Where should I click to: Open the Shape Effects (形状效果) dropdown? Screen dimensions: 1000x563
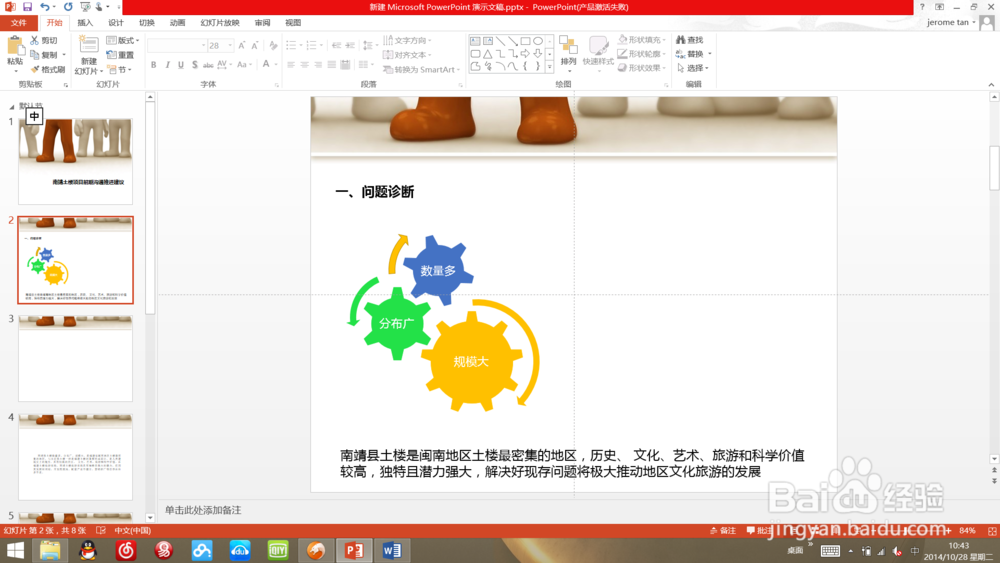coord(642,68)
